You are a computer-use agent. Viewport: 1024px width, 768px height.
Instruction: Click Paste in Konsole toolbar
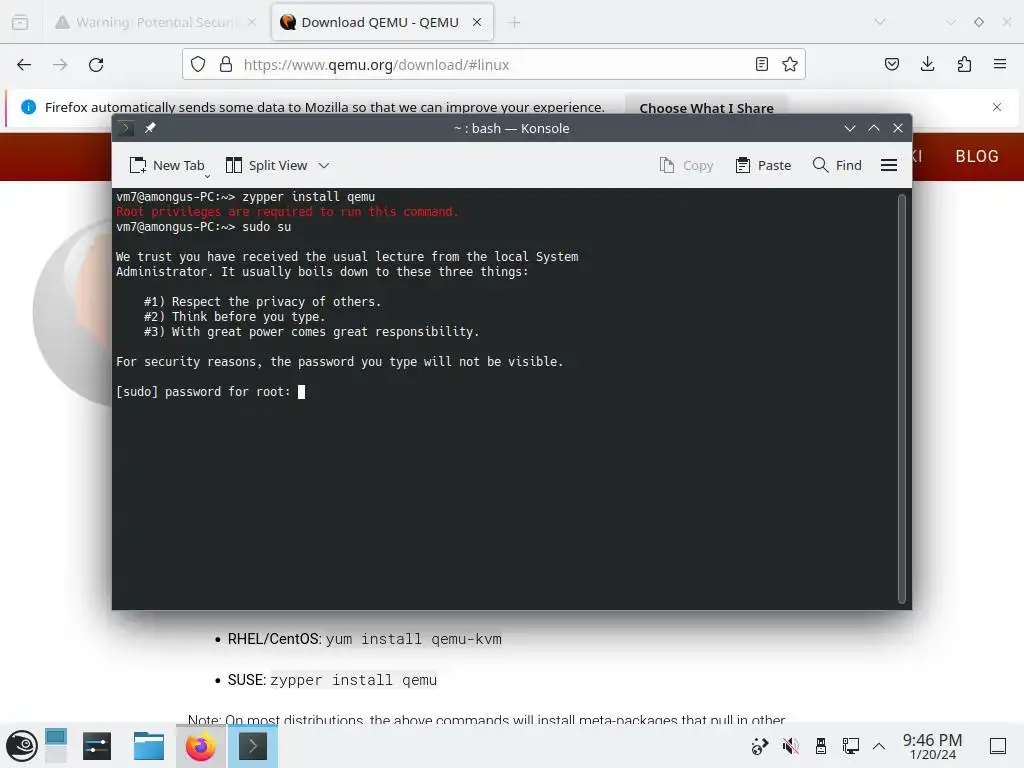tap(763, 165)
